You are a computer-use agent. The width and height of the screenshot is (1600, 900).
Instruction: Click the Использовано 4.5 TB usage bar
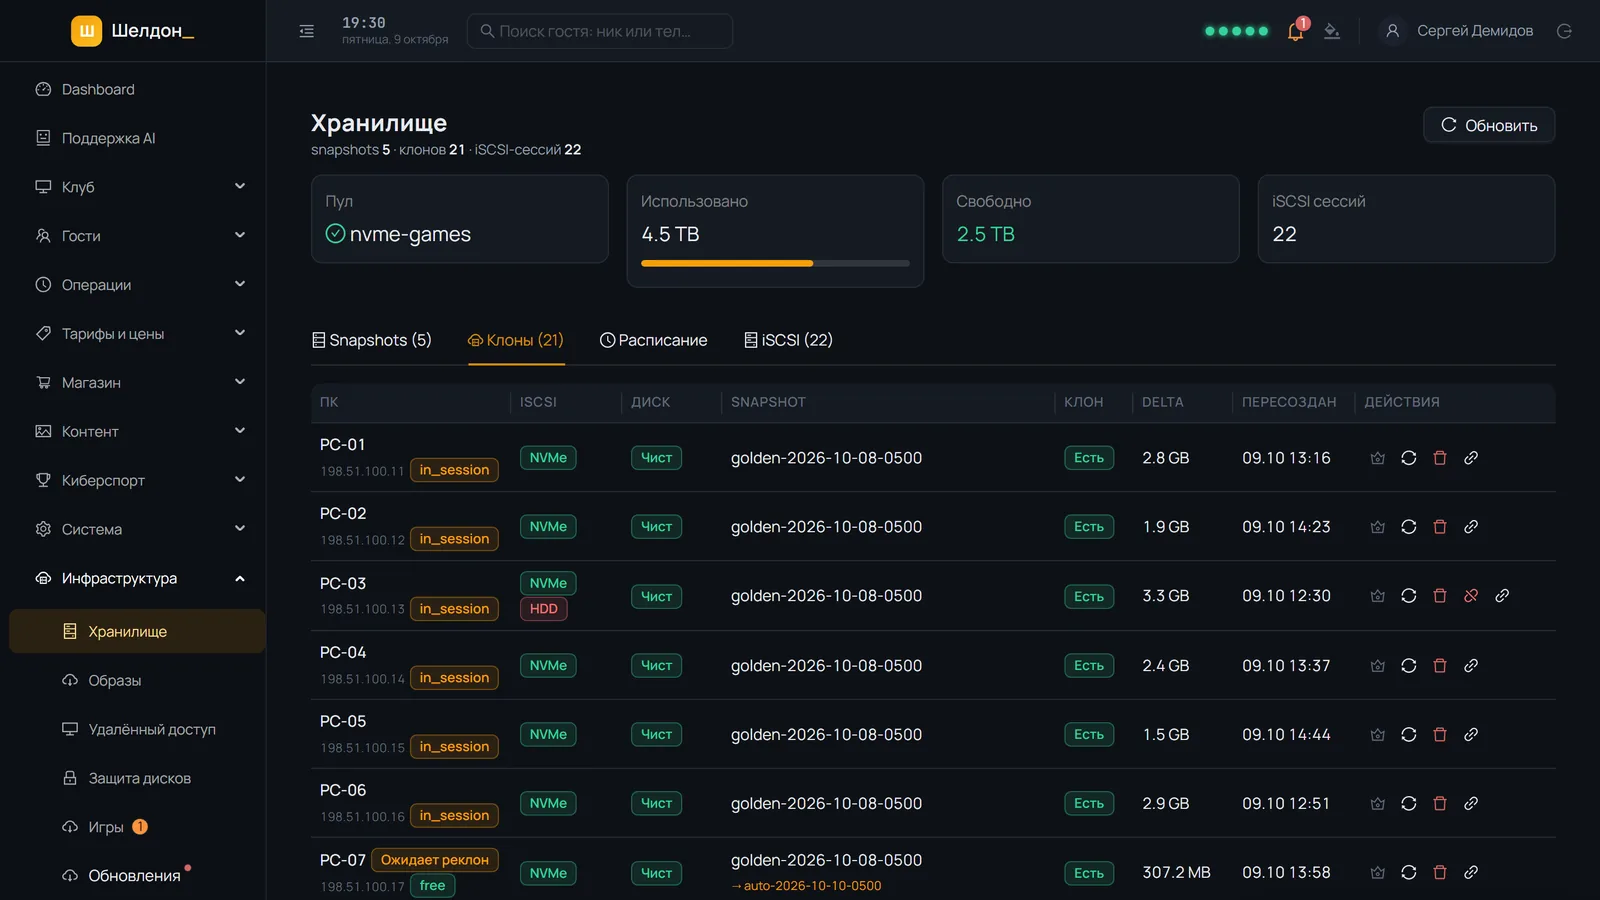coord(775,264)
